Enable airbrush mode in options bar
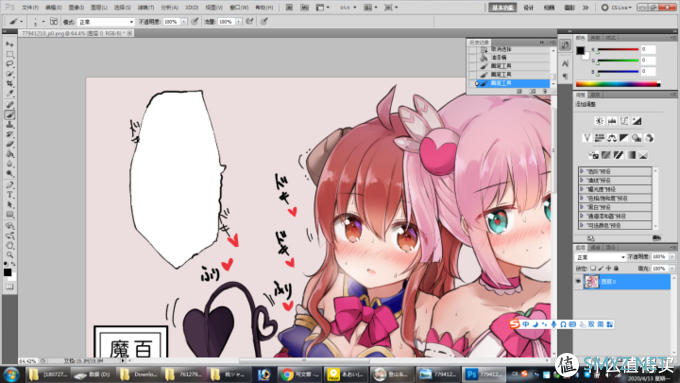 250,21
